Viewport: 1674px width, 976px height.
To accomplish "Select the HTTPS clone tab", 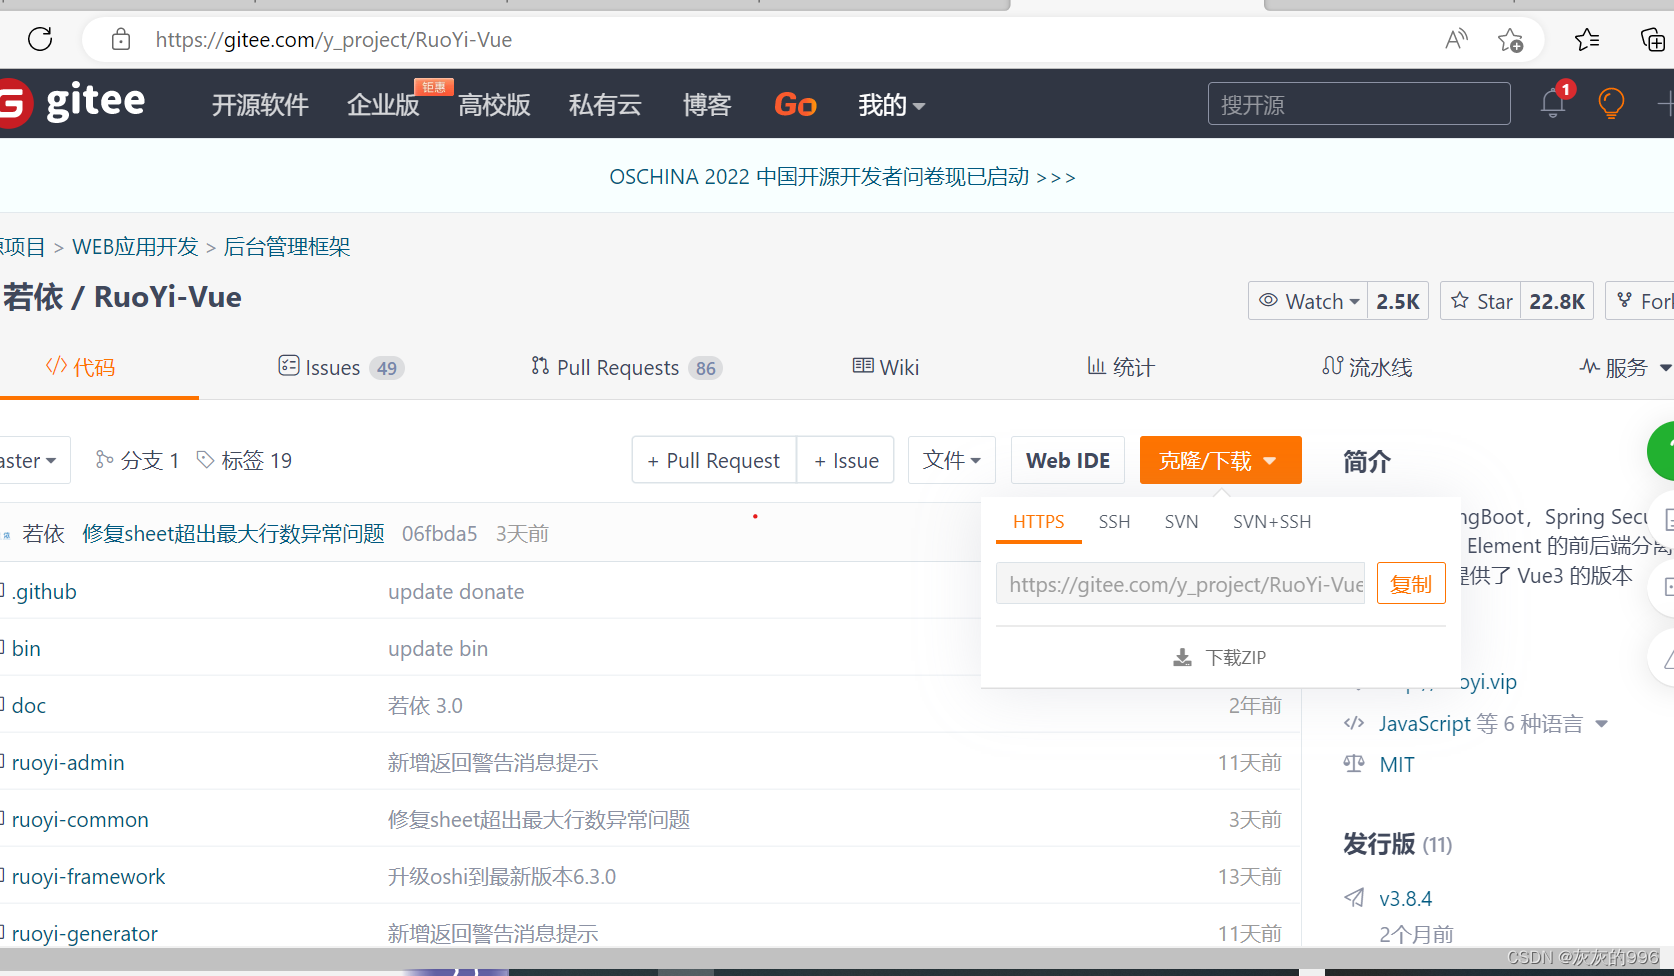I will (1039, 522).
